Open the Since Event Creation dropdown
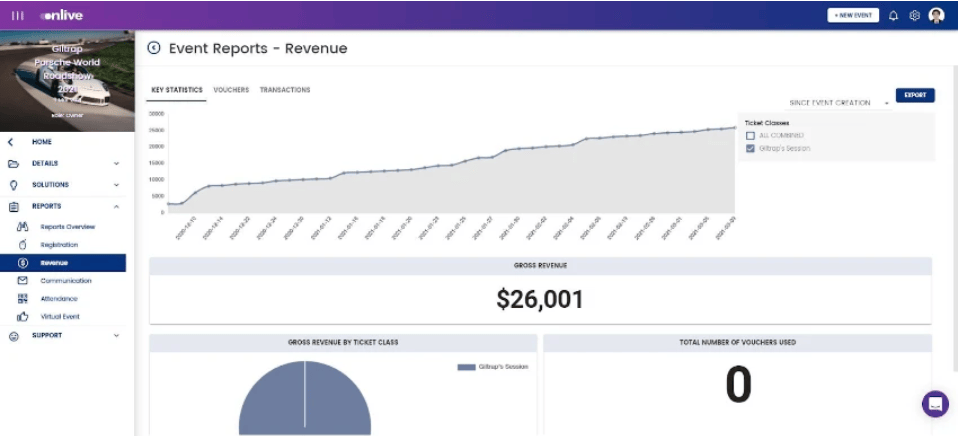The image size is (959, 436). point(838,103)
